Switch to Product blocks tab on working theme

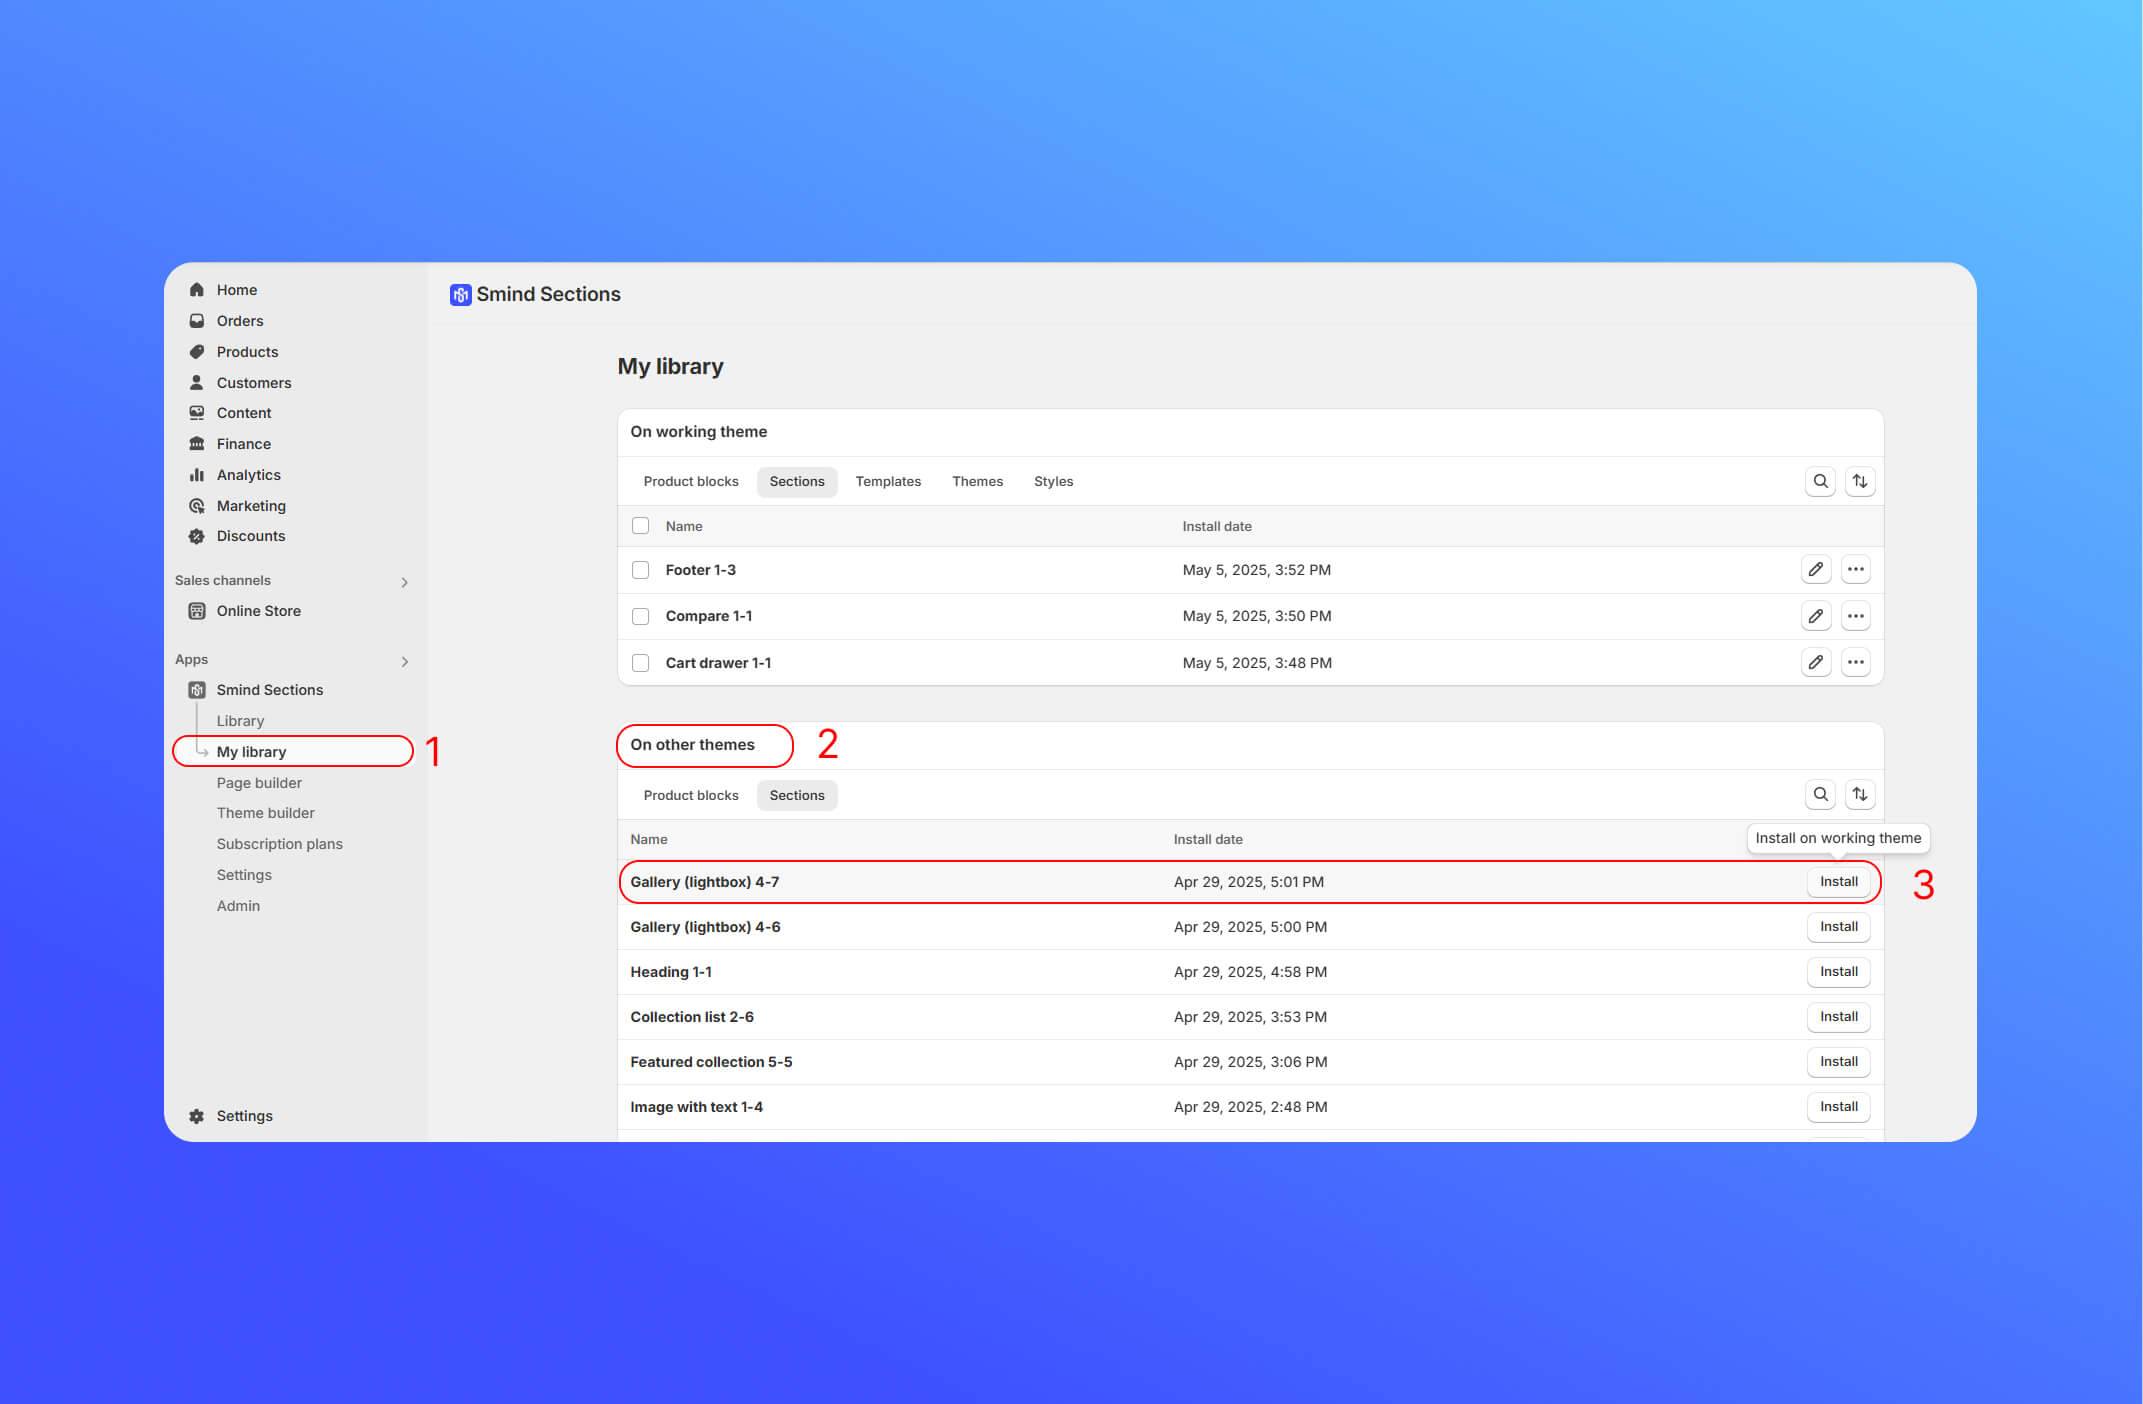click(x=691, y=482)
